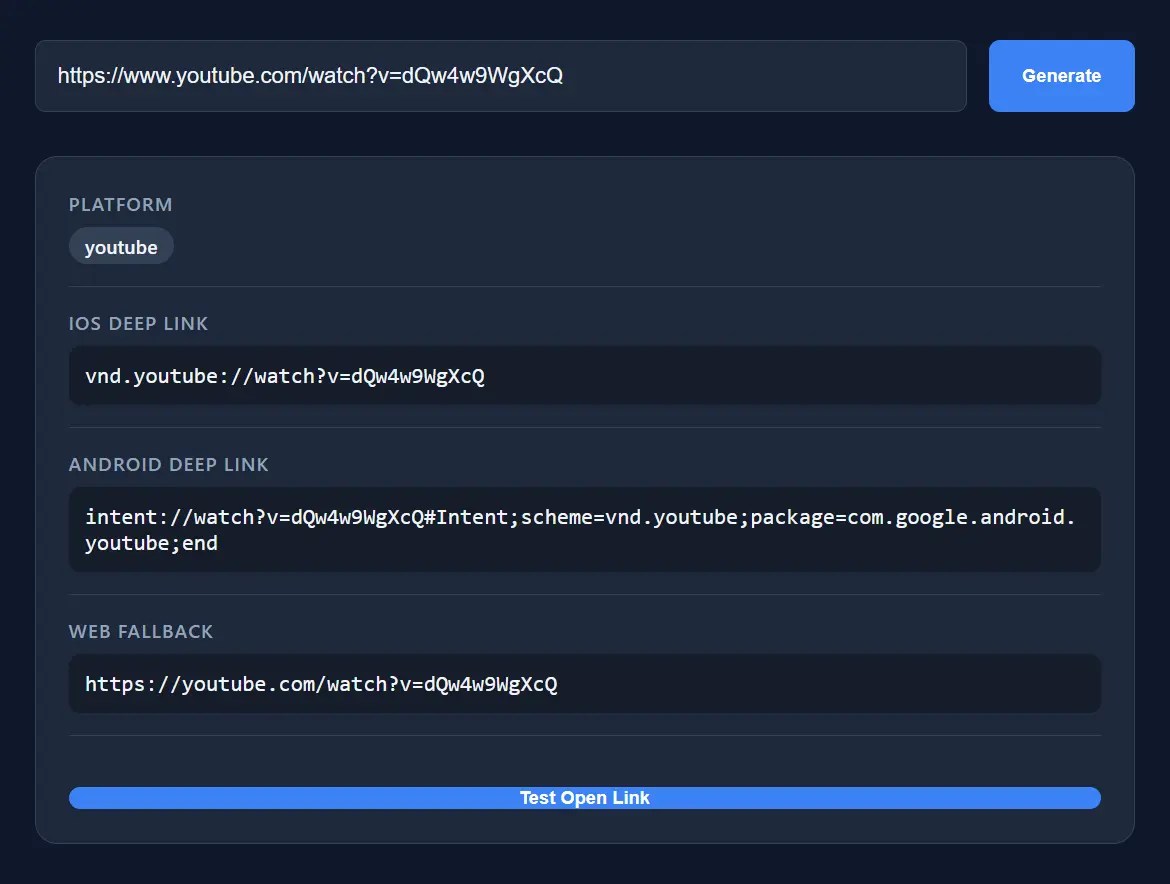This screenshot has width=1170, height=884.
Task: Click the WEB FALLBACK heading
Action: point(141,631)
